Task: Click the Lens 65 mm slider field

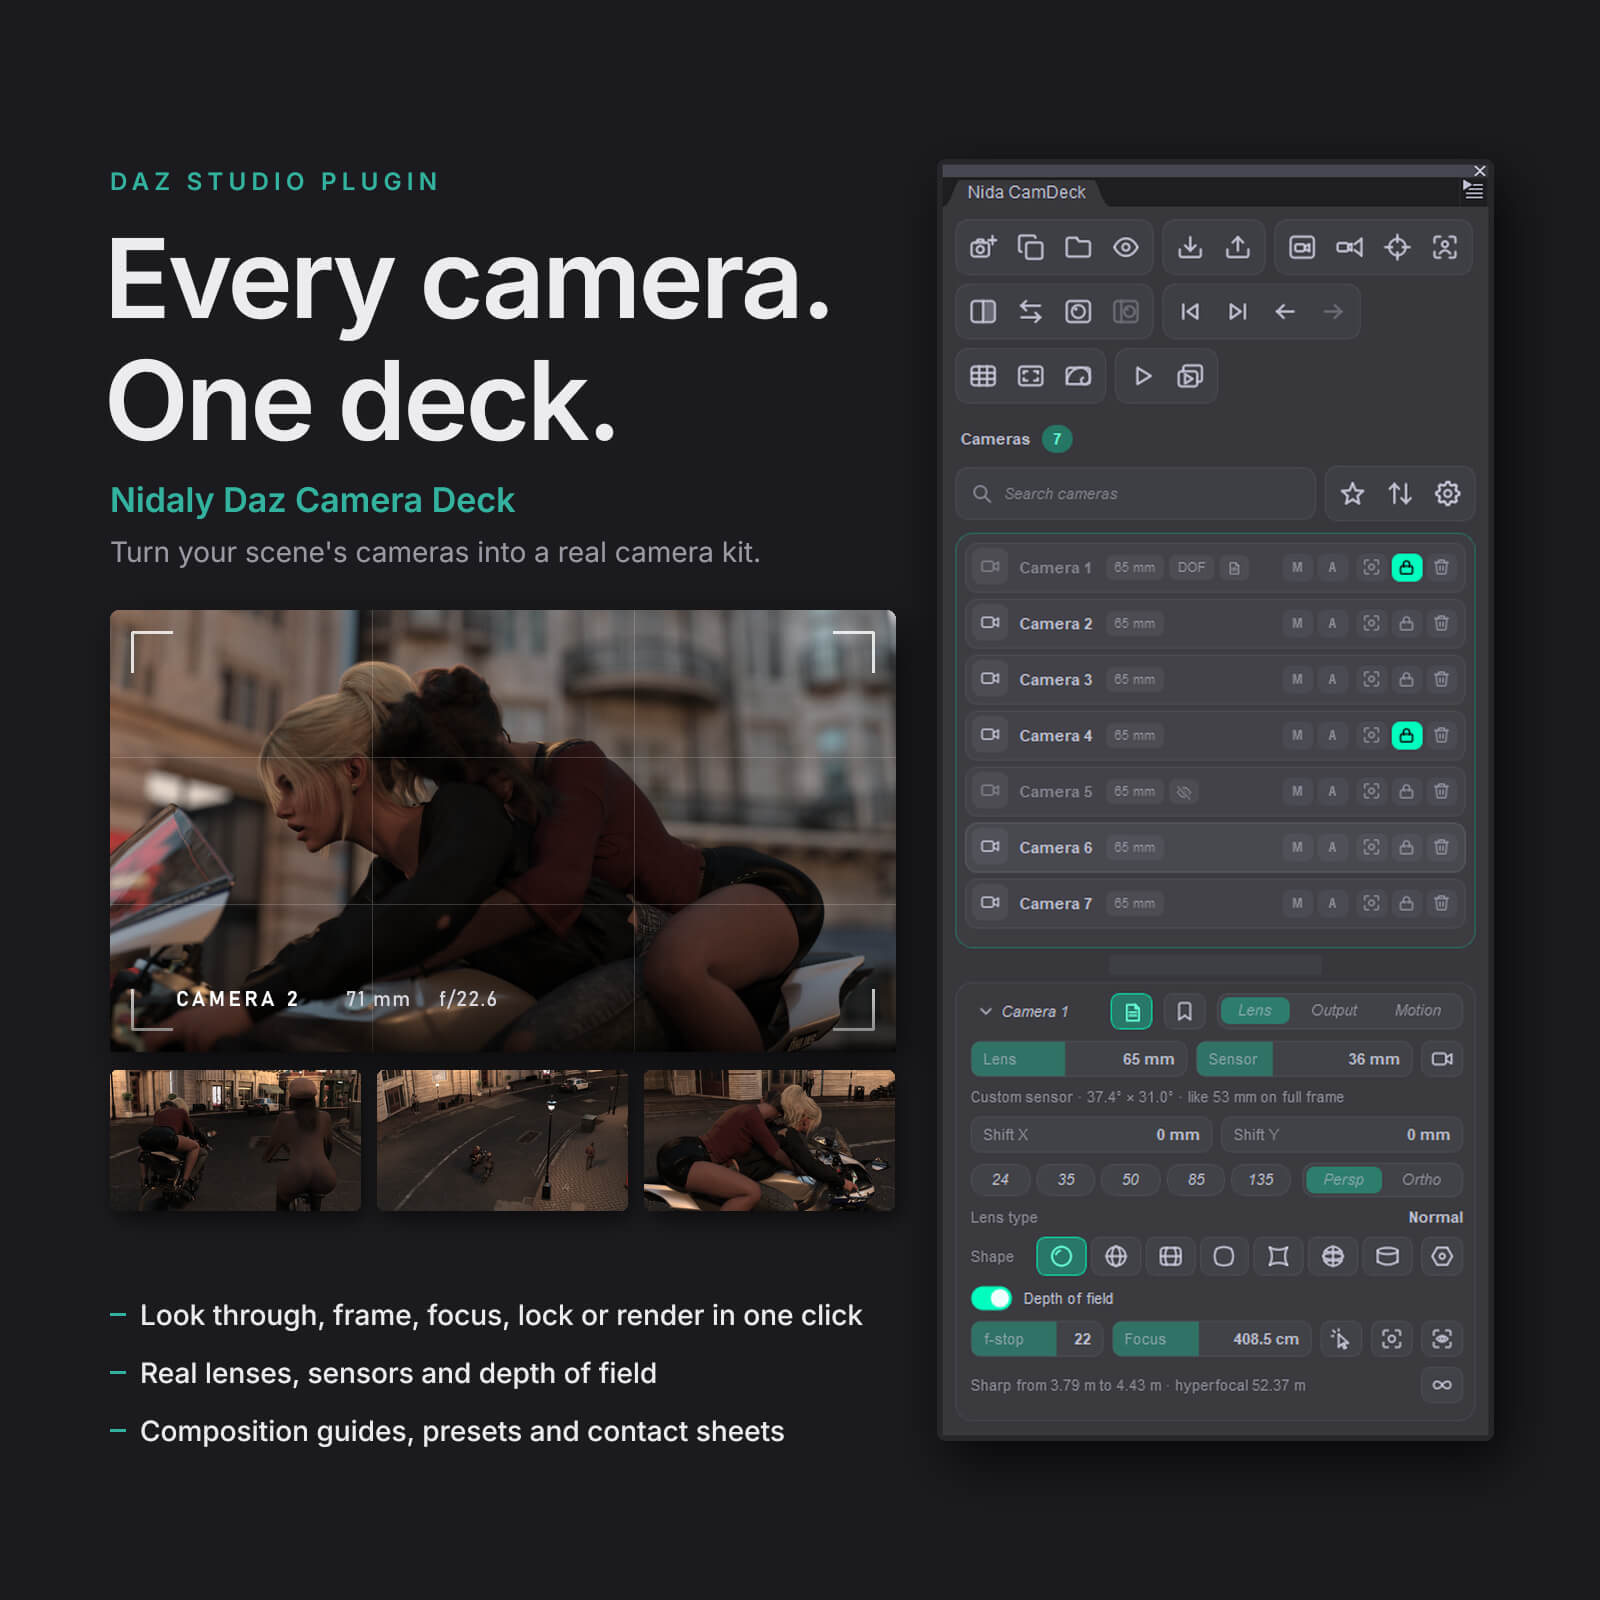Action: [1078, 1059]
